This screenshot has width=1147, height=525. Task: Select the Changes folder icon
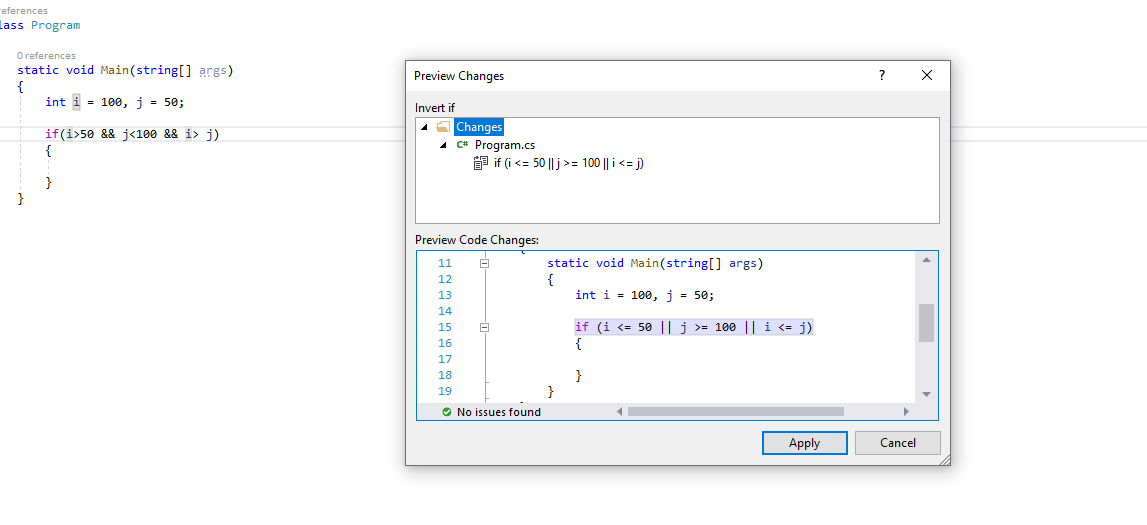click(x=443, y=127)
